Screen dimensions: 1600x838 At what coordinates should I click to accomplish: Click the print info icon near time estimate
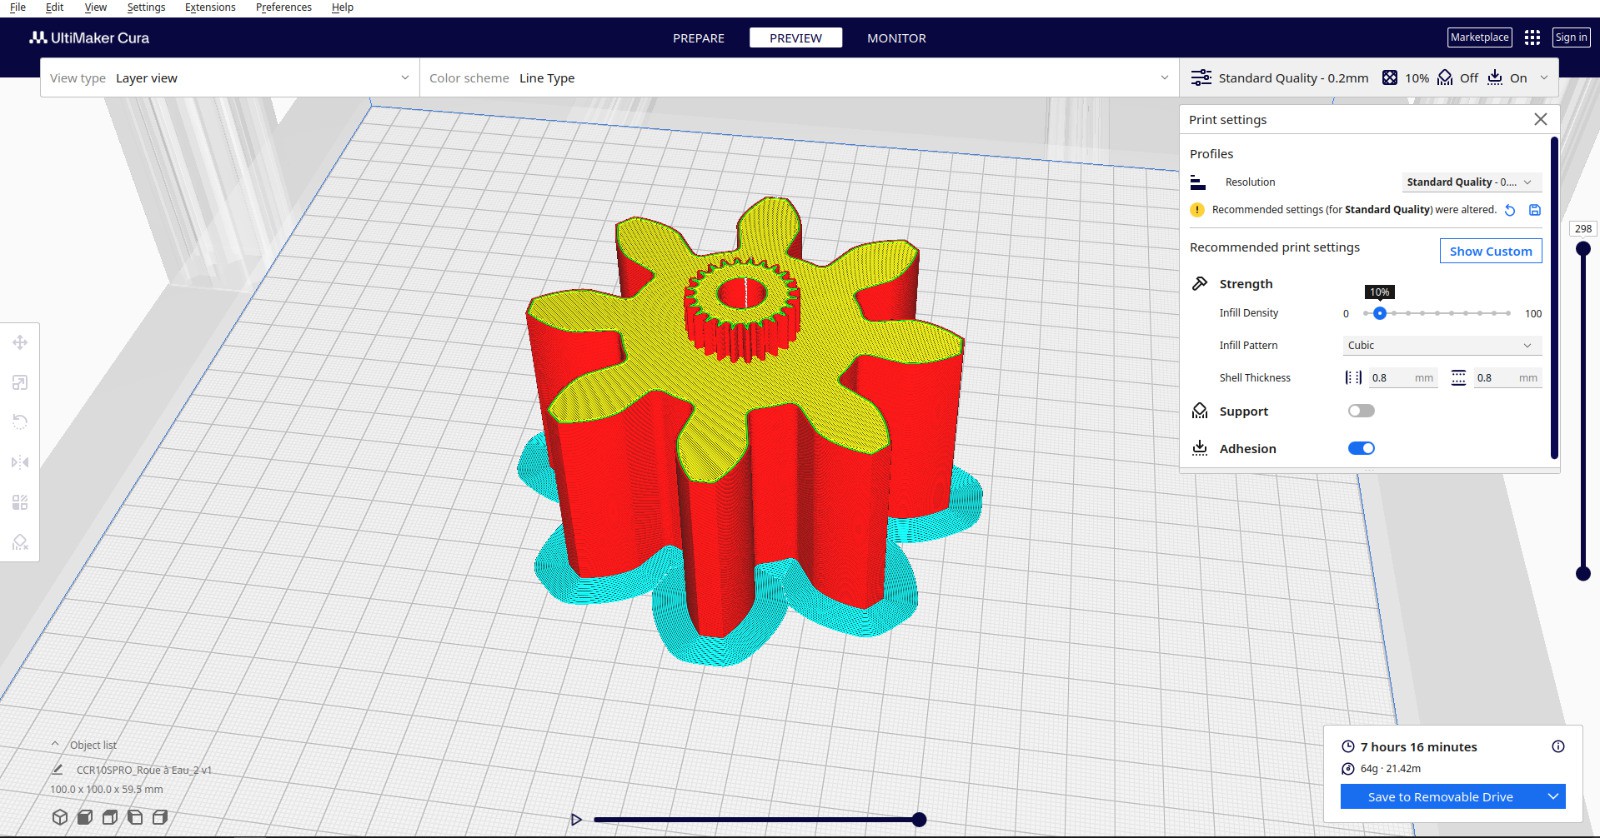[x=1558, y=747]
